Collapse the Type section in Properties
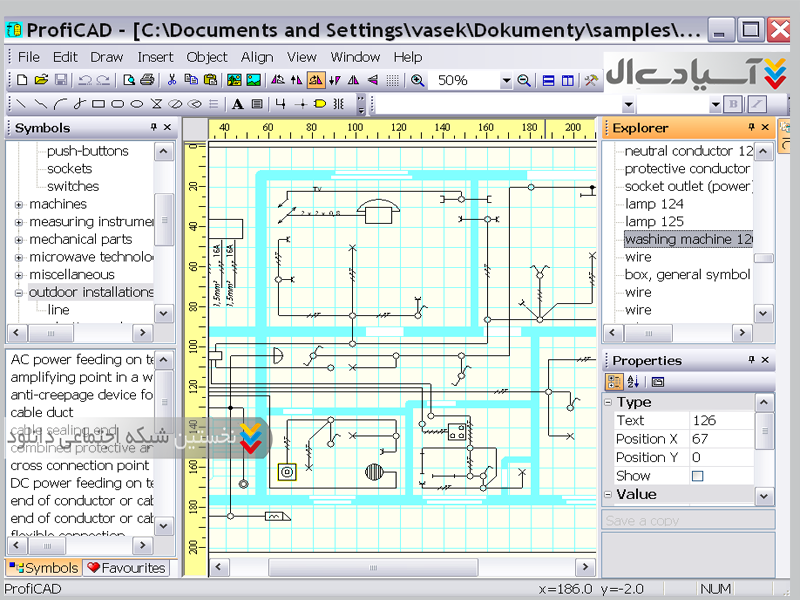800x600 pixels. click(x=609, y=402)
